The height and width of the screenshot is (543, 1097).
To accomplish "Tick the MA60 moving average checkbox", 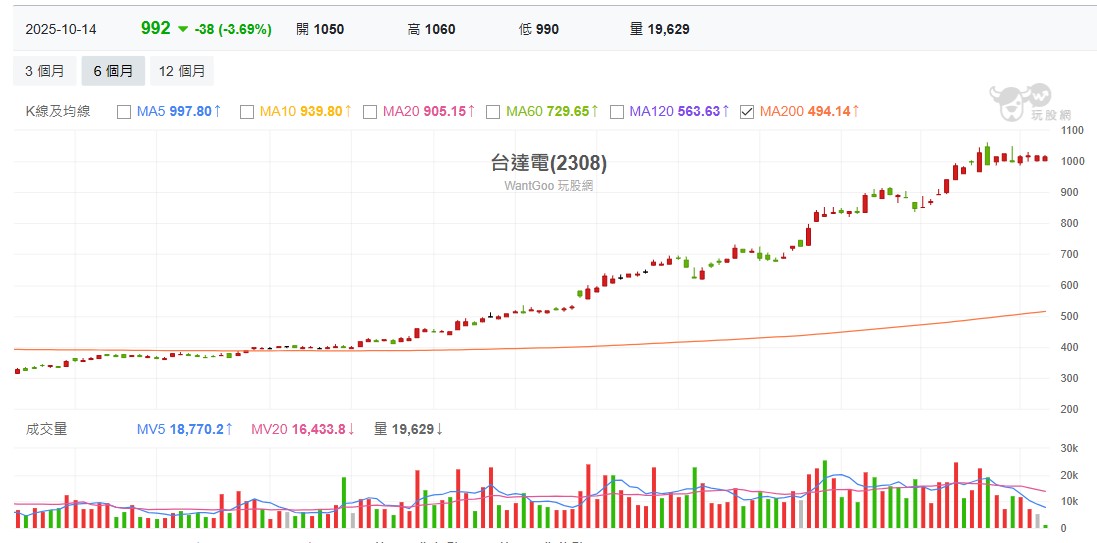I will click(493, 111).
